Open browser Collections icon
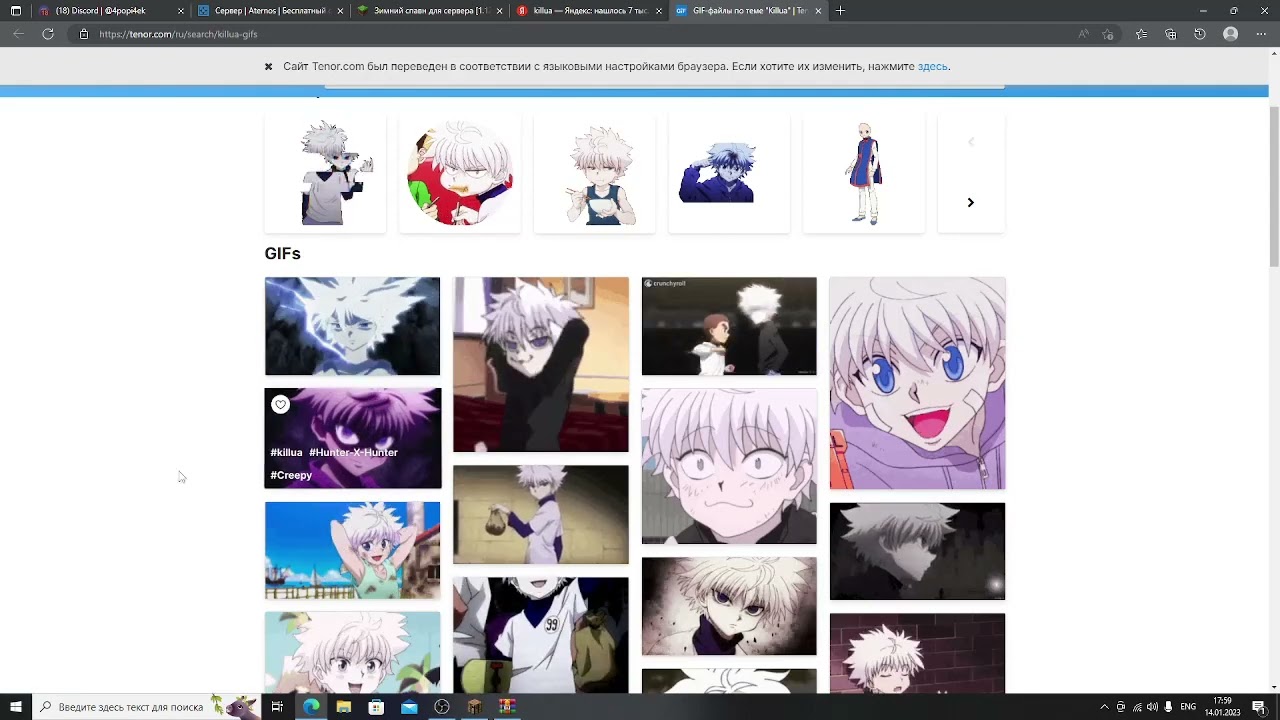This screenshot has width=1280, height=720. tap(1171, 34)
